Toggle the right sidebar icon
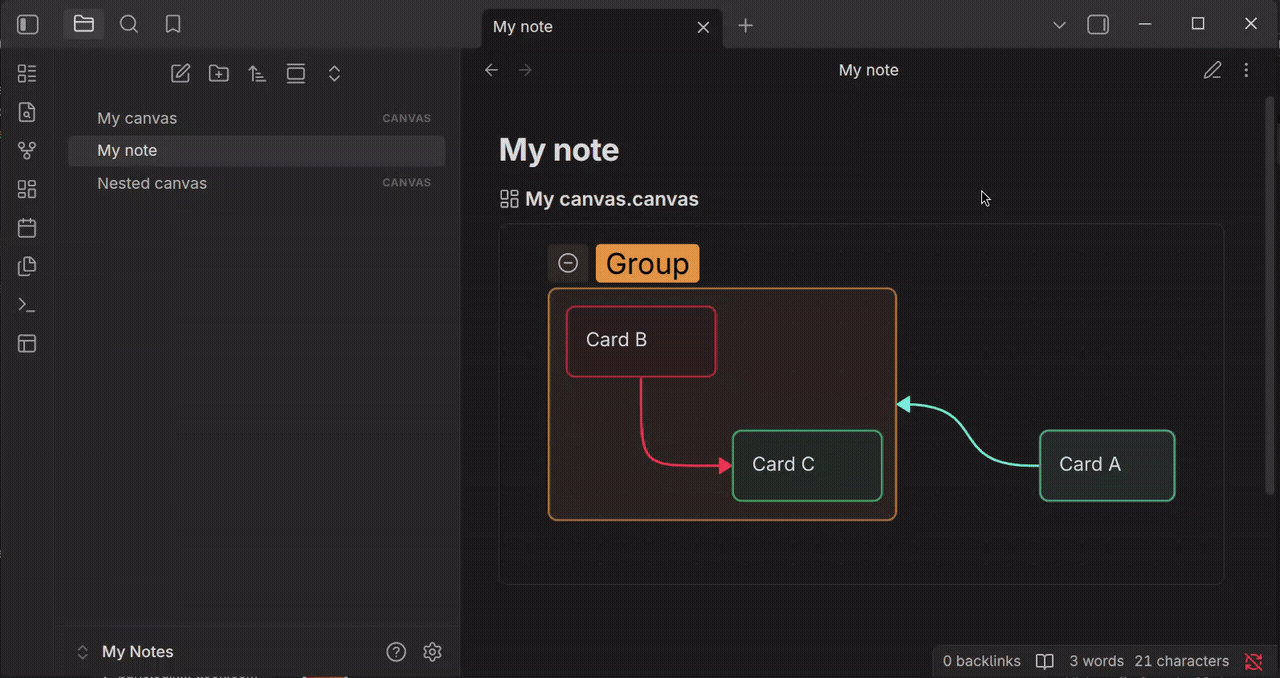The width and height of the screenshot is (1280, 678). [1098, 25]
